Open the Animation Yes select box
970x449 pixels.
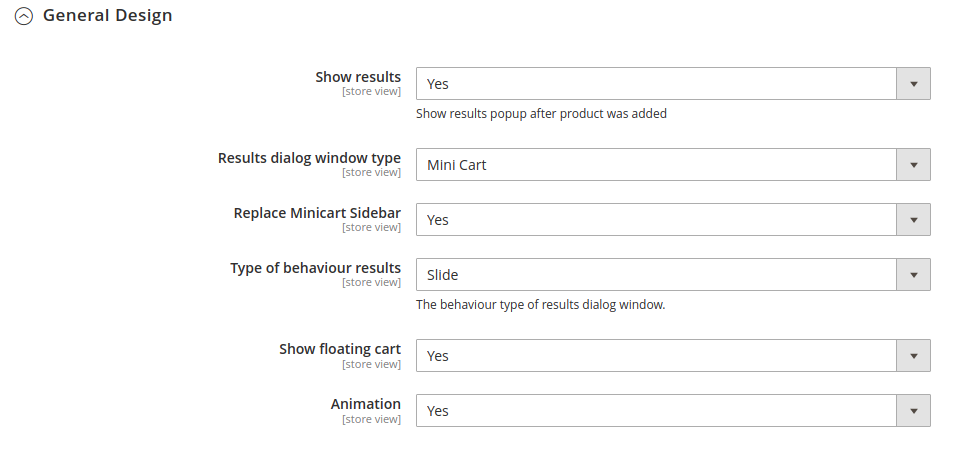point(673,411)
